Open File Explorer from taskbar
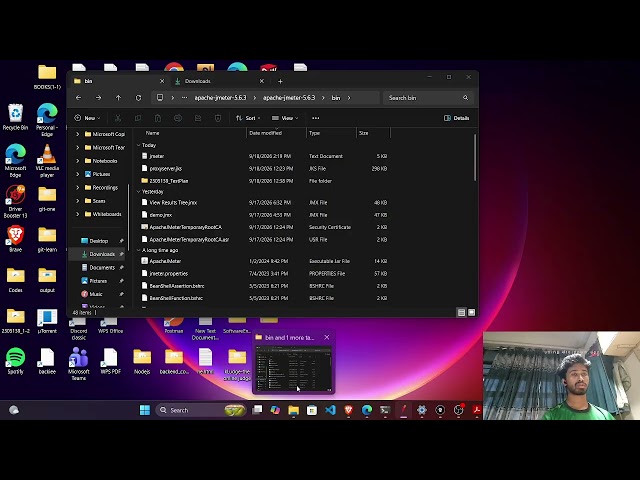 pos(293,410)
